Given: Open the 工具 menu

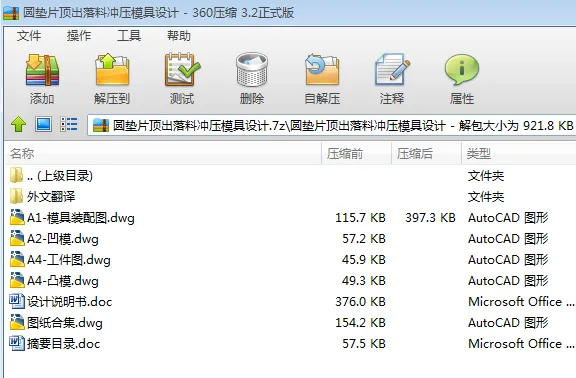Looking at the screenshot, I should (129, 36).
